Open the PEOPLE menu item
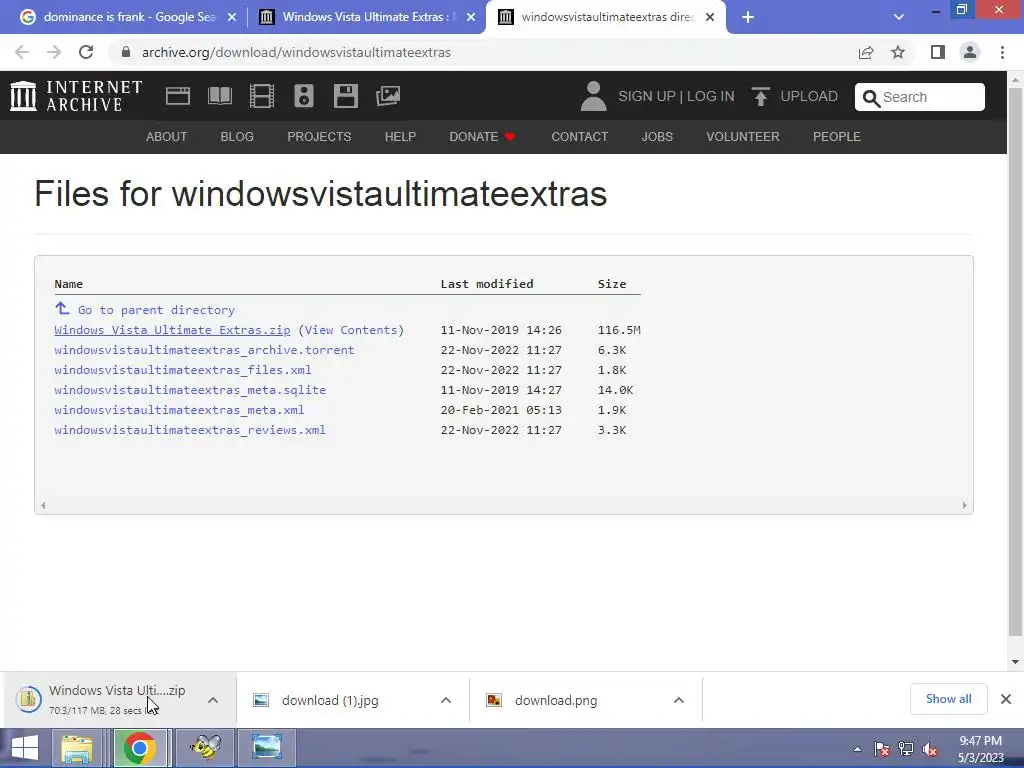Image resolution: width=1024 pixels, height=768 pixels. coord(837,136)
